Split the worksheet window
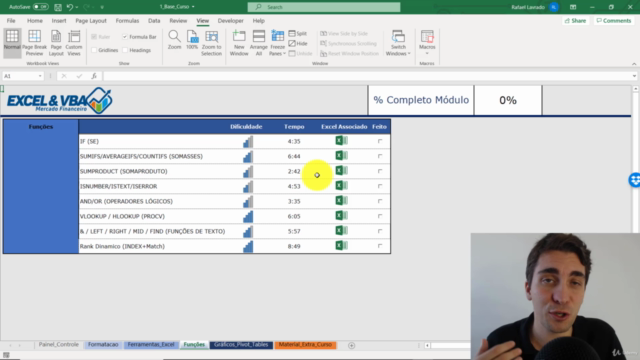The image size is (640, 360). [x=298, y=33]
